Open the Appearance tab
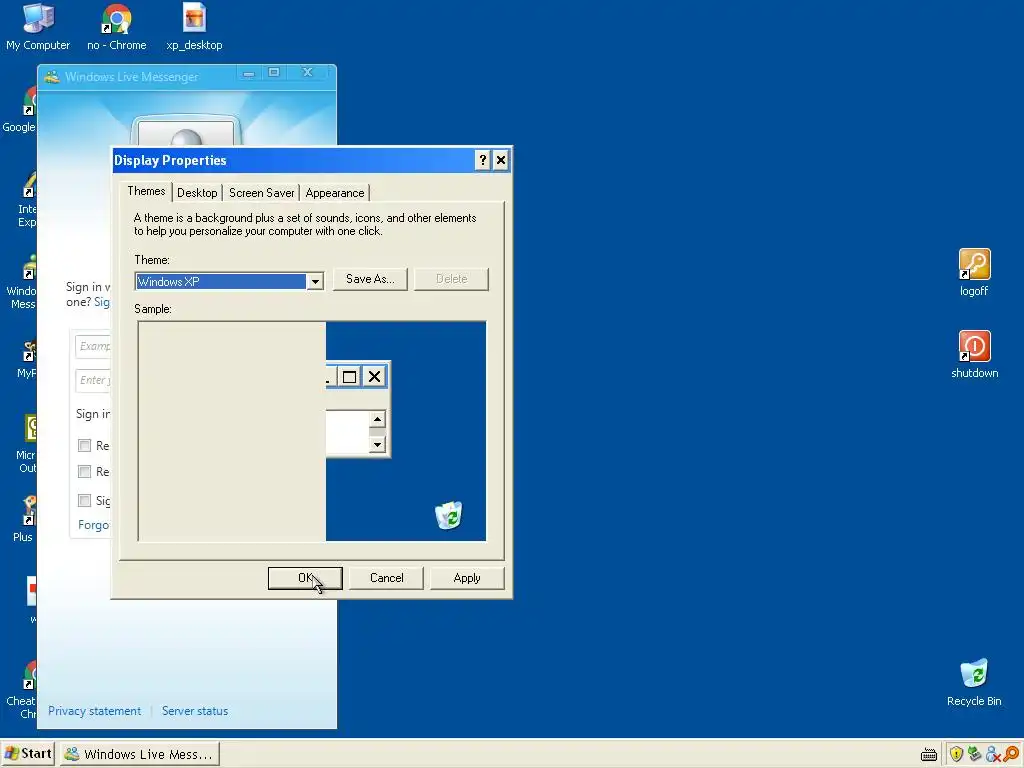Screen dimensions: 1024x768 [335, 193]
